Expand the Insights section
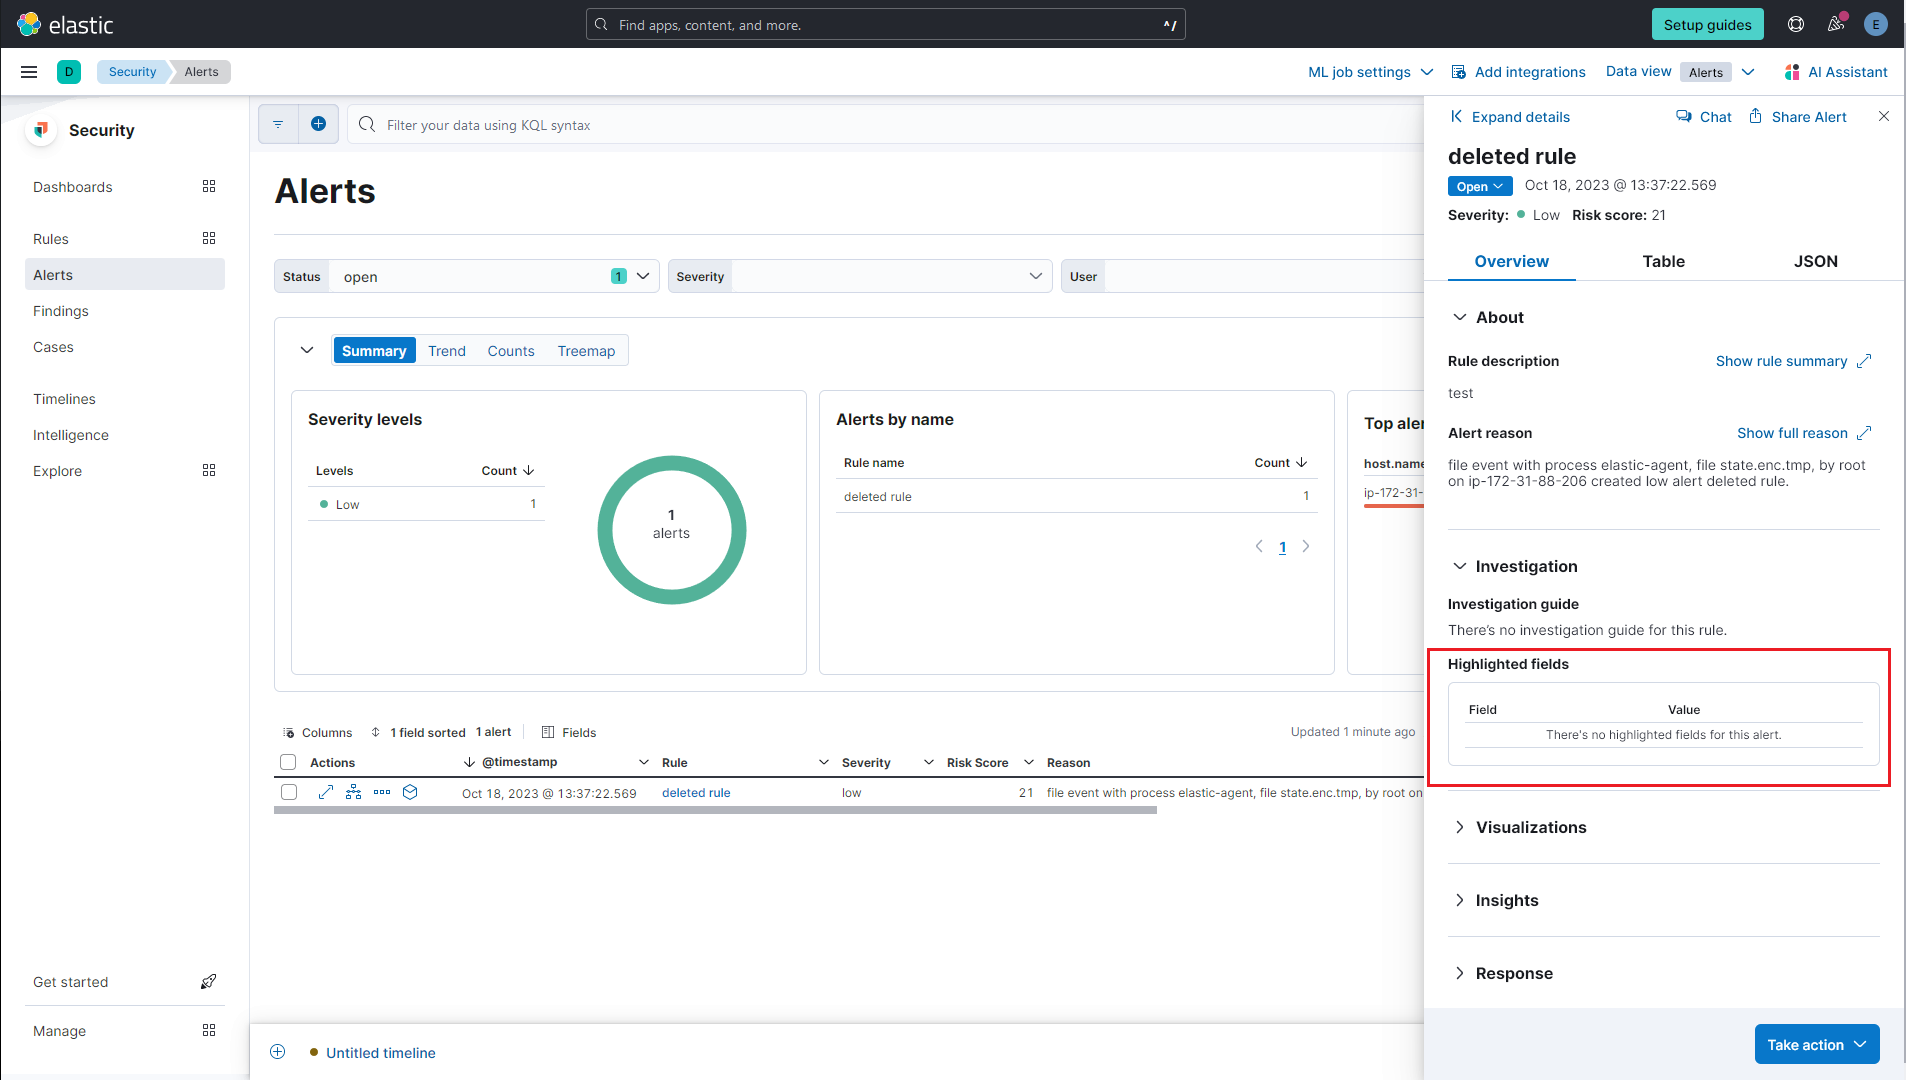 pos(1507,900)
